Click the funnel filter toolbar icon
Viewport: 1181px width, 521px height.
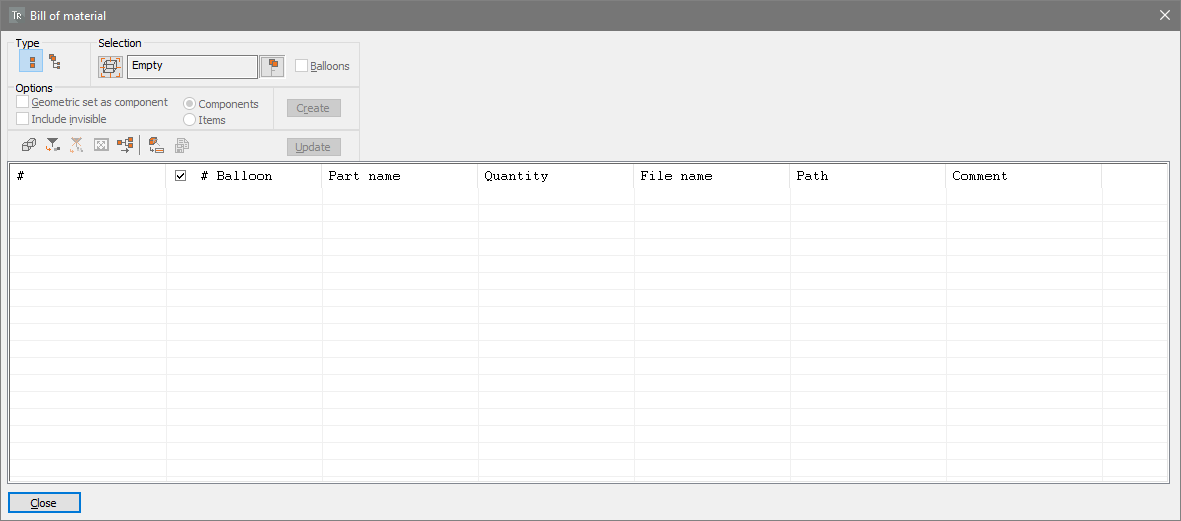53,145
